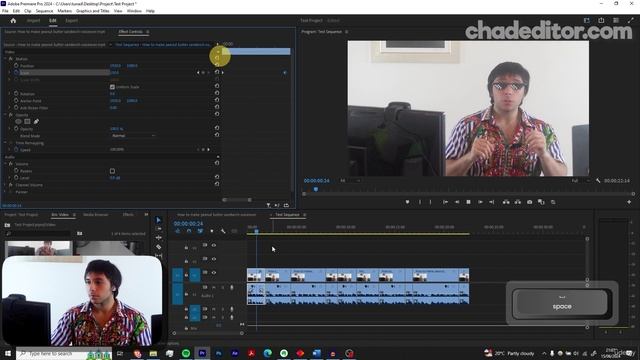Open the Program monitor button editor plus

point(629,202)
